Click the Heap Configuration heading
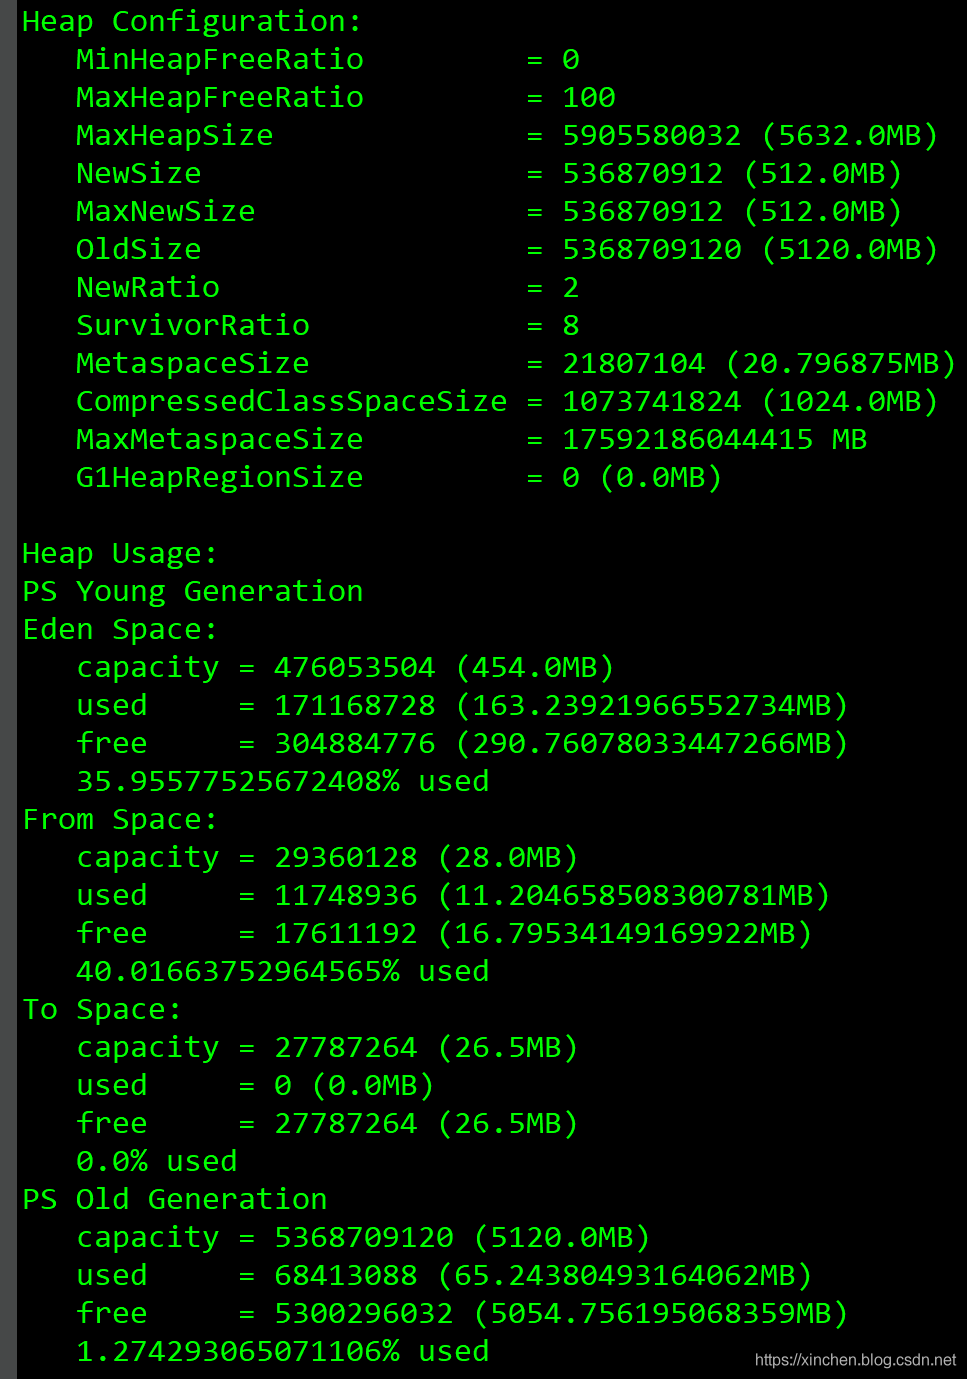This screenshot has height=1379, width=967. coord(192,21)
